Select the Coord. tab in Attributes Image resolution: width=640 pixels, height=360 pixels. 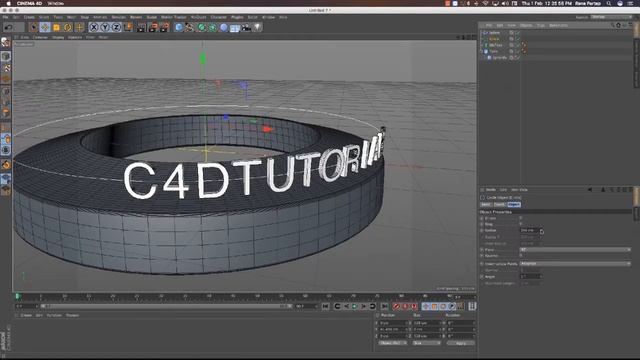[500, 204]
